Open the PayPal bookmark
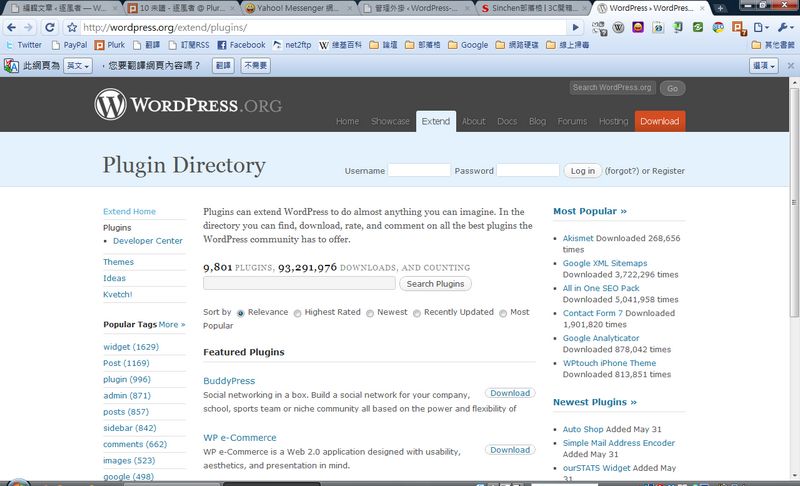 pos(69,45)
